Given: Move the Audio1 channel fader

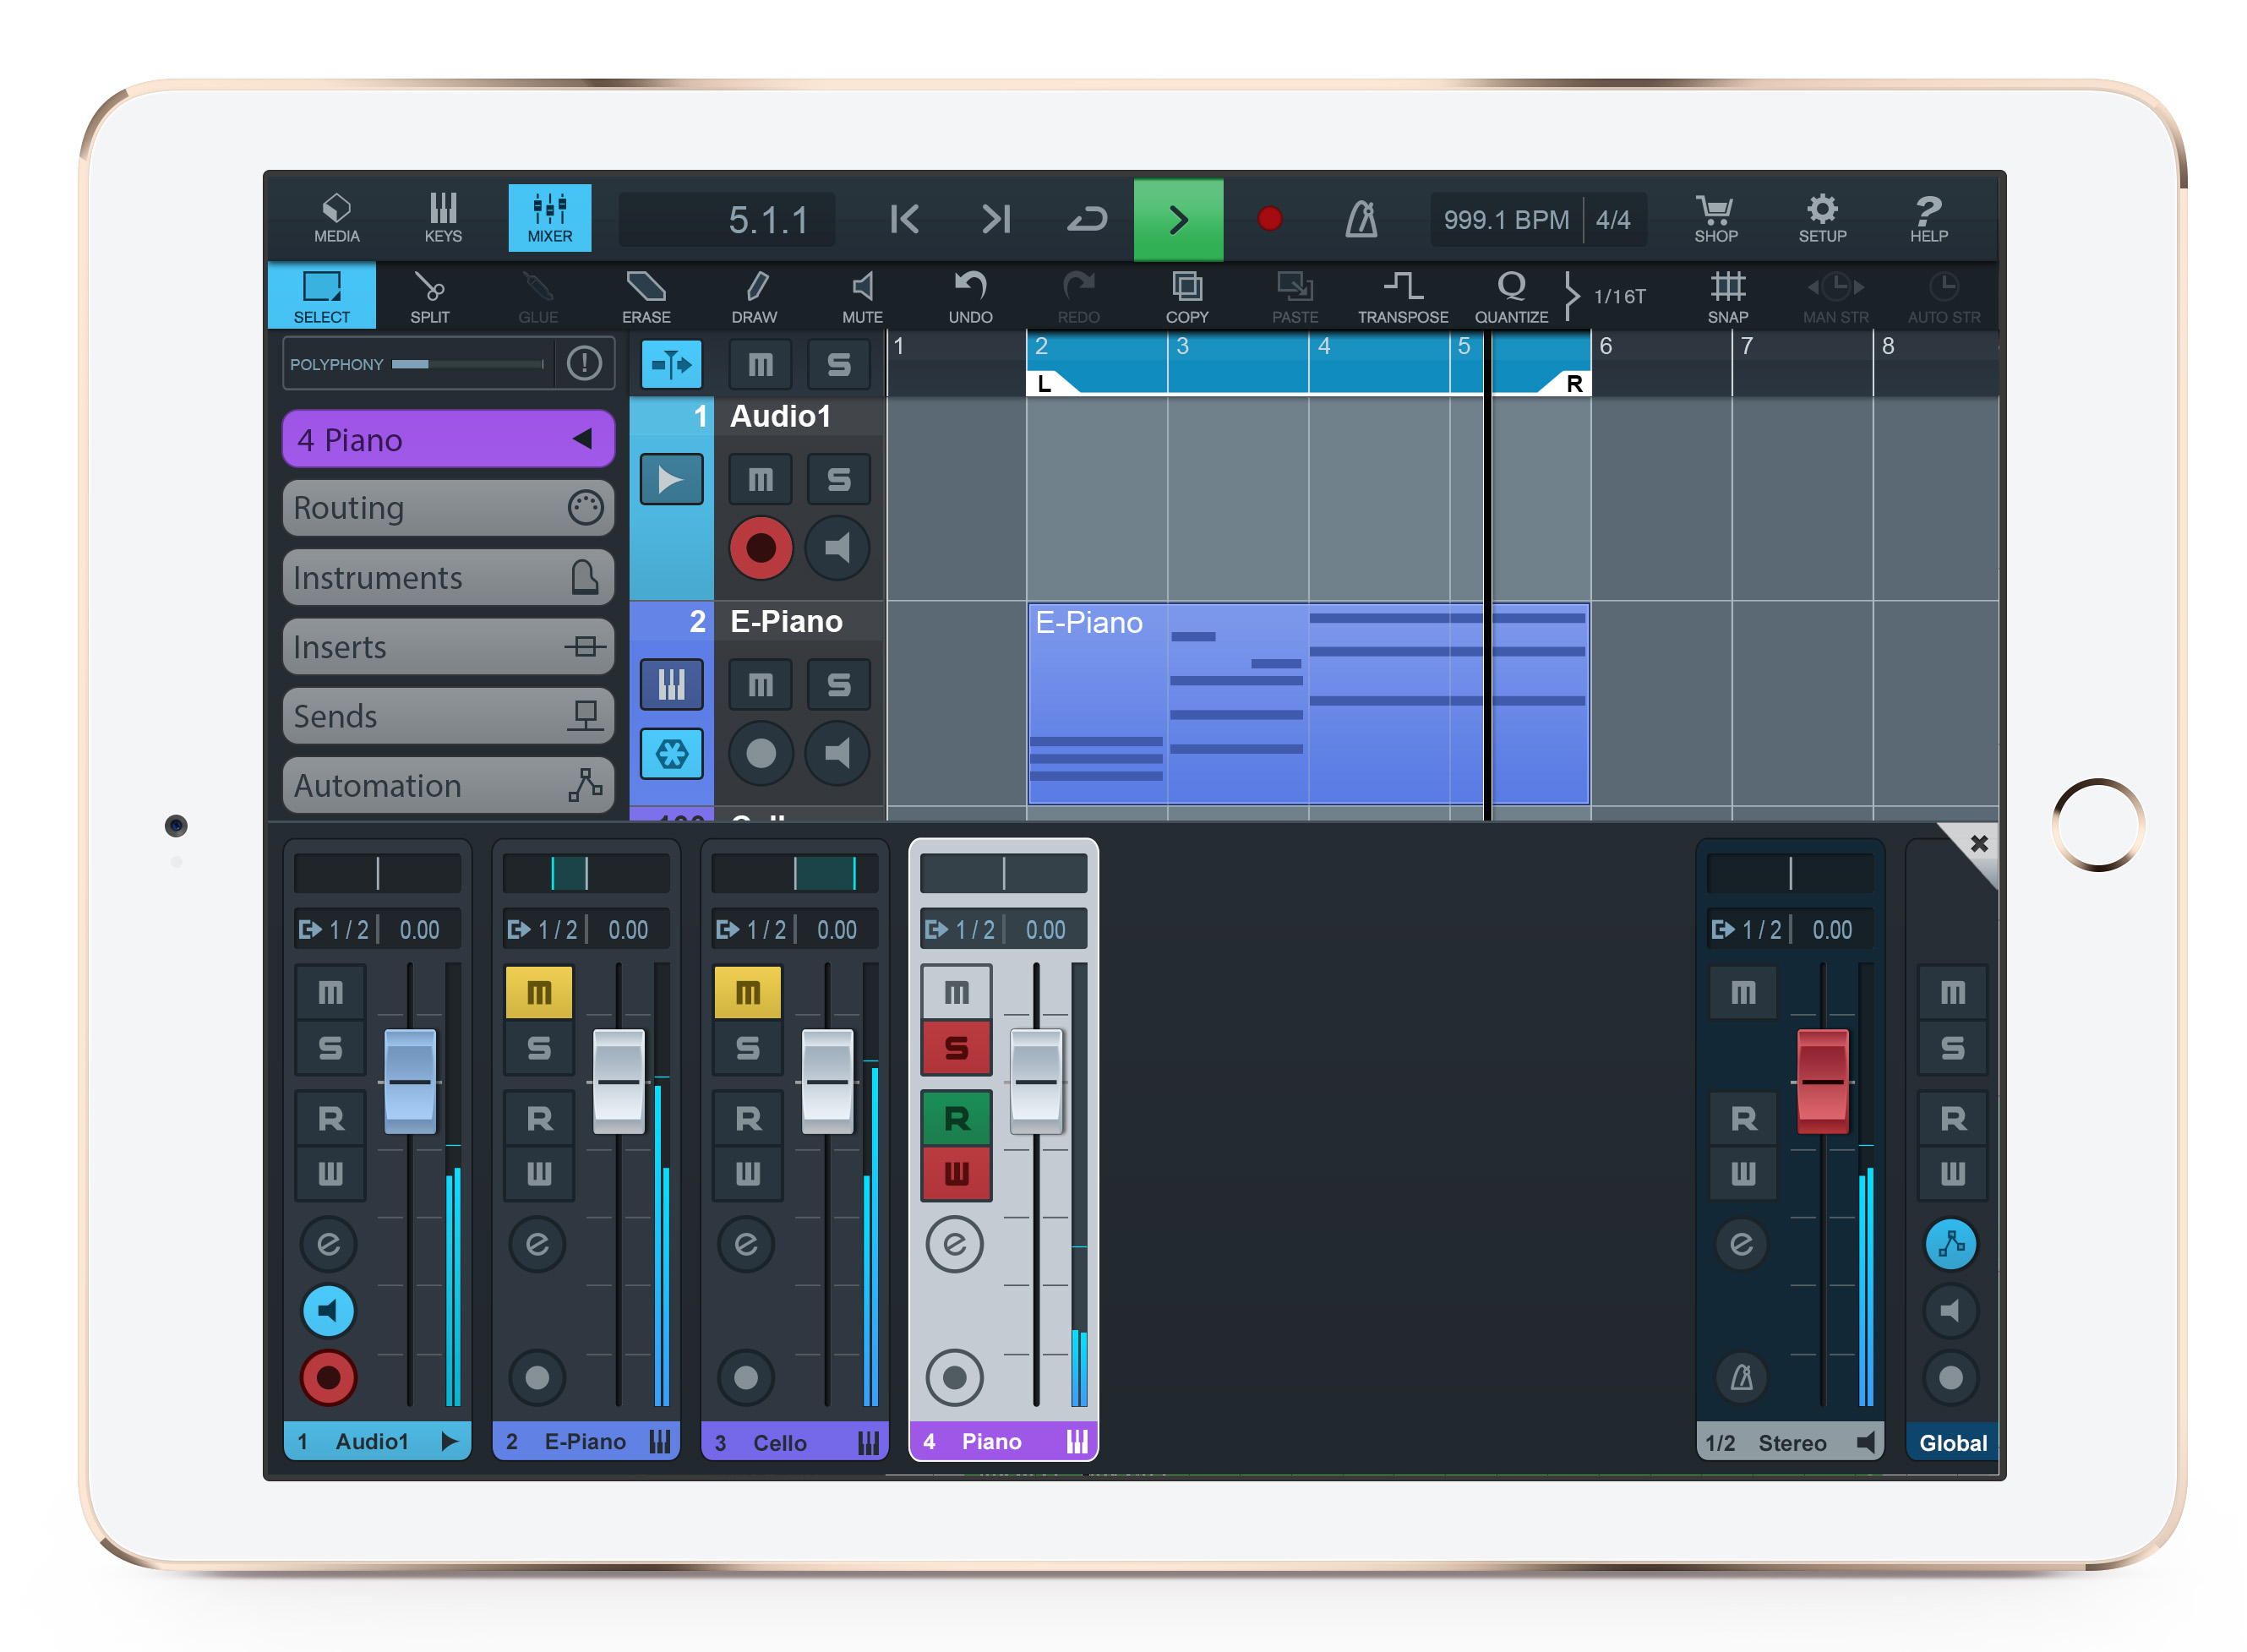Looking at the screenshot, I should coord(410,1081).
